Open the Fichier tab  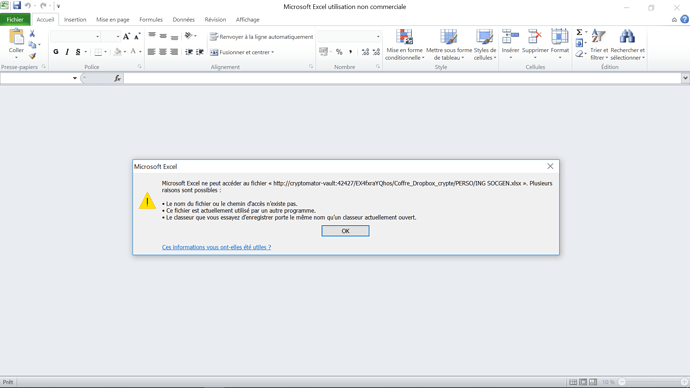pyautogui.click(x=15, y=19)
